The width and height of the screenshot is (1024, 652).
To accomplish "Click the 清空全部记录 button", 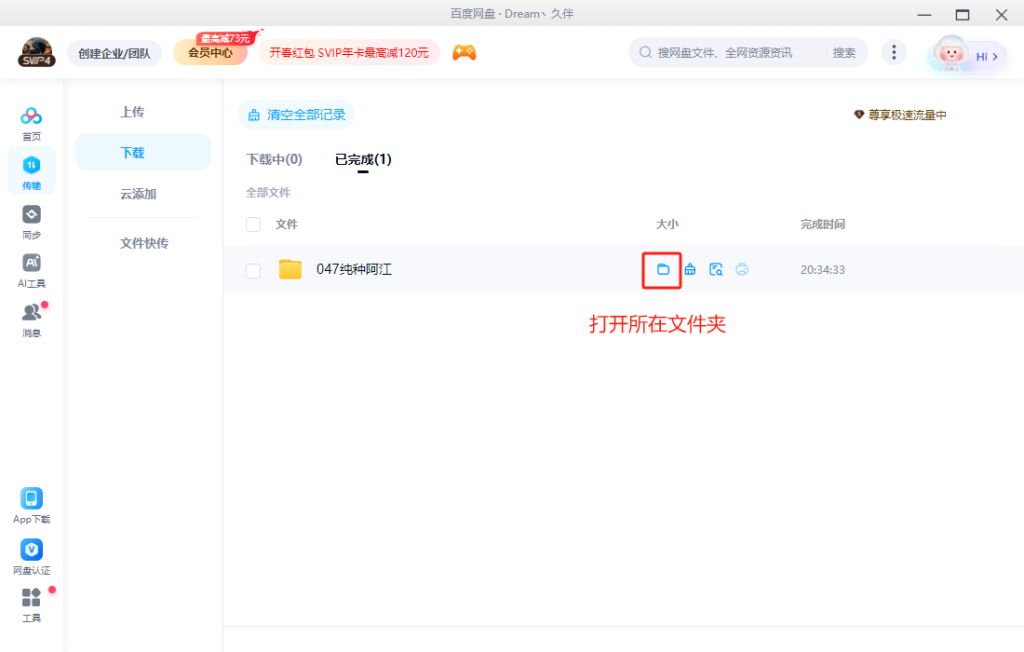I will click(x=296, y=115).
